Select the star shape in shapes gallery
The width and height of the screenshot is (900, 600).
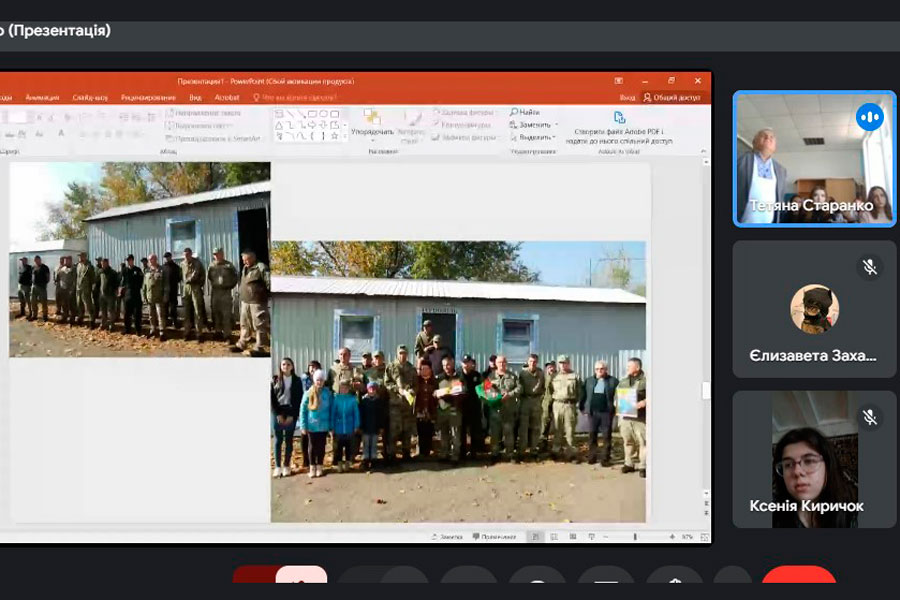[334, 136]
